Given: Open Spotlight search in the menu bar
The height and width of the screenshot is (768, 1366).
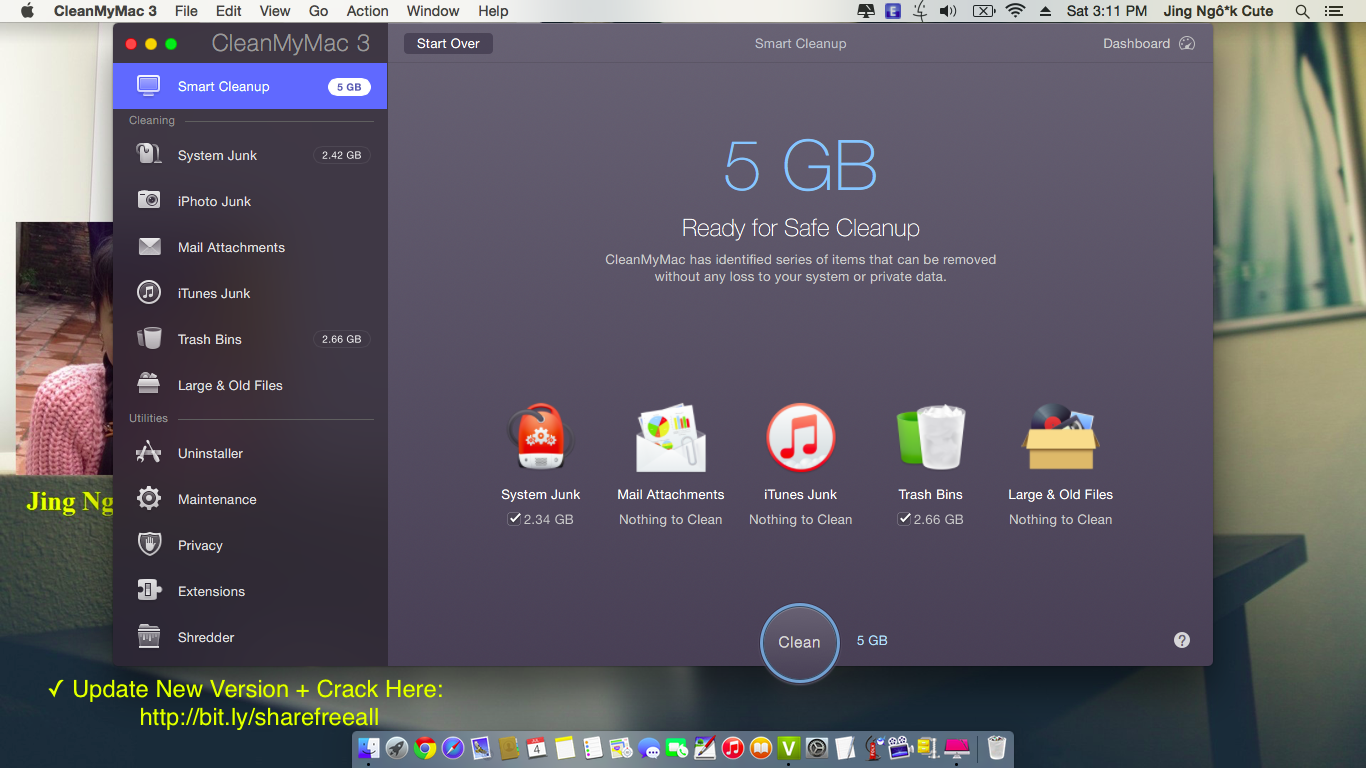Looking at the screenshot, I should (1302, 11).
